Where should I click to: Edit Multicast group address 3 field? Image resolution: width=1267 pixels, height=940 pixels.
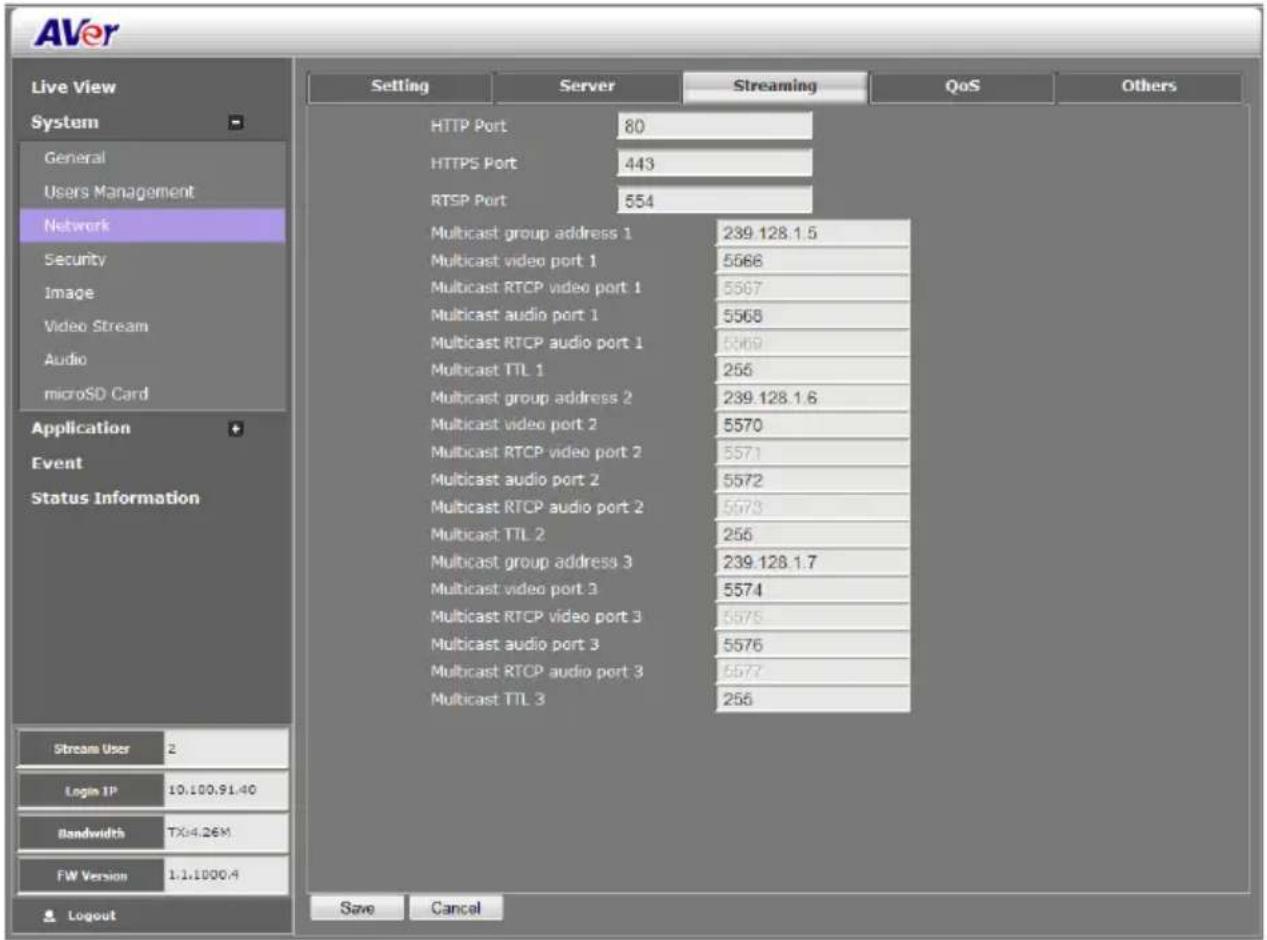(x=813, y=562)
